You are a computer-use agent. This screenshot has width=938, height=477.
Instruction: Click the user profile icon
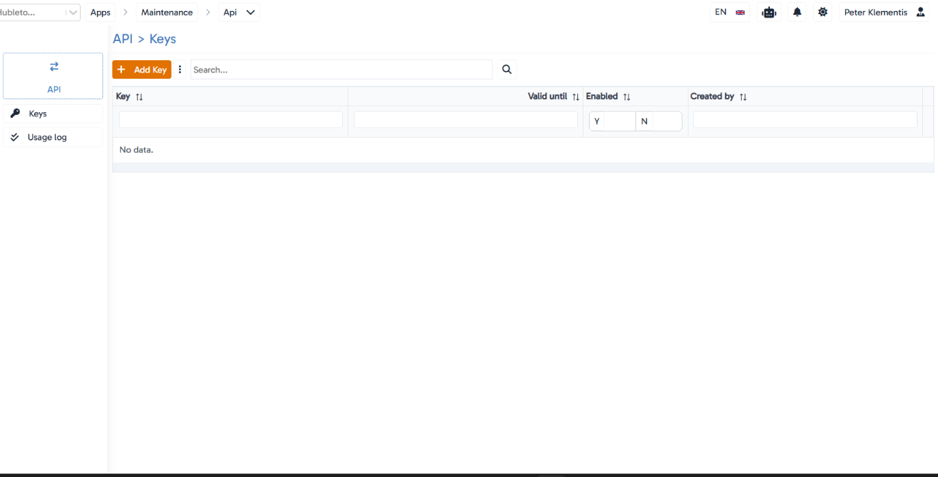pos(920,12)
